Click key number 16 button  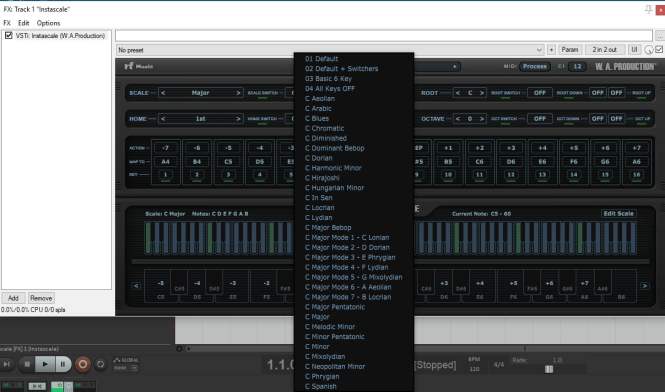click(637, 175)
